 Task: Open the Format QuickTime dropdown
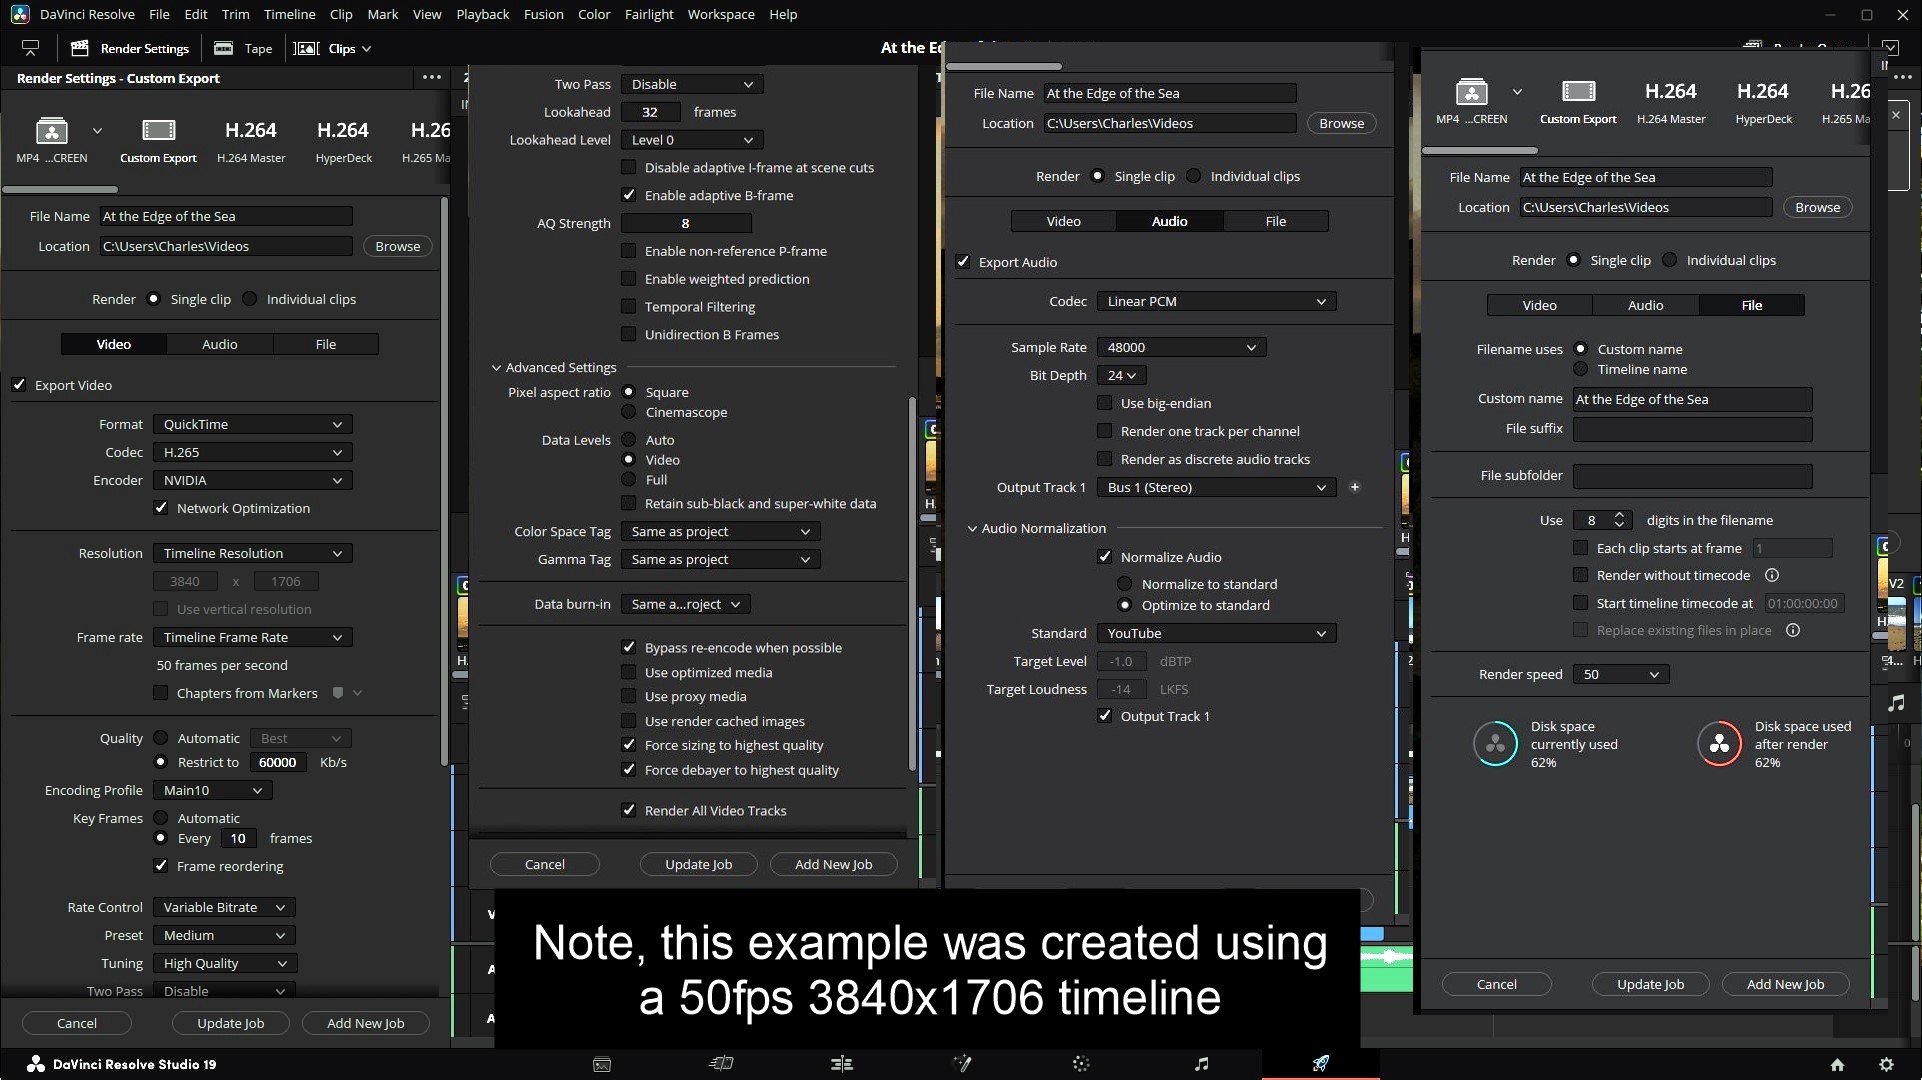click(x=253, y=424)
